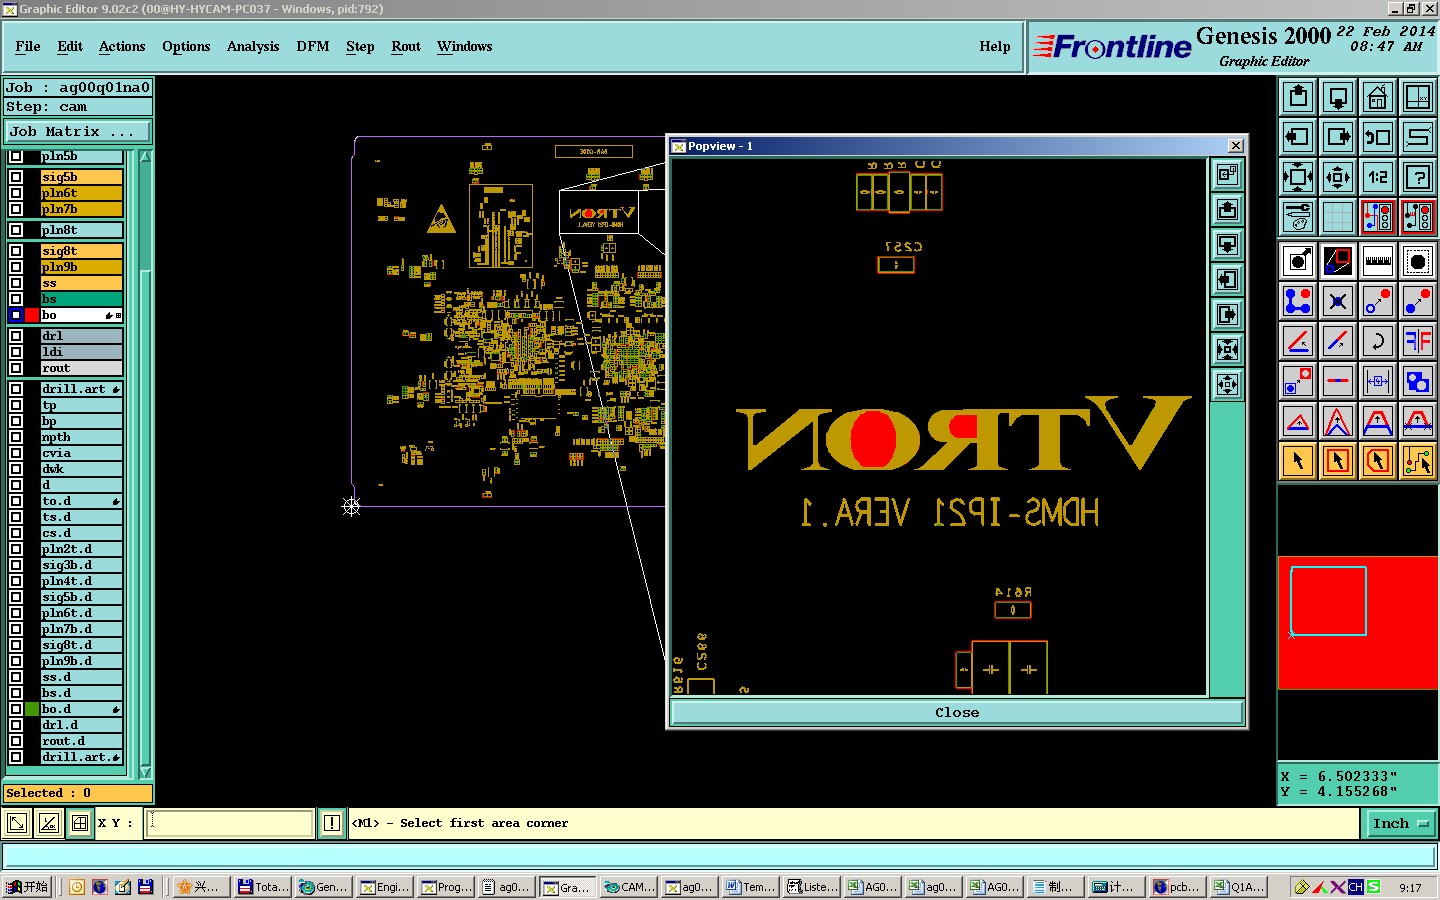The height and width of the screenshot is (900, 1440).
Task: Click the rectangle-area select arrow icon
Action: (x=1338, y=461)
